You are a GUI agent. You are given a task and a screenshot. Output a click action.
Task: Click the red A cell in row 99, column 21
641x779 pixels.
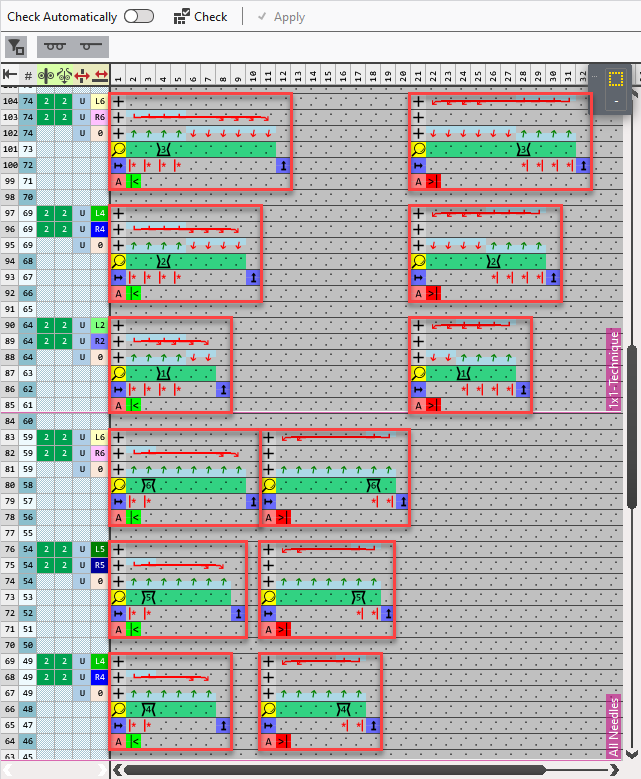pyautogui.click(x=418, y=181)
